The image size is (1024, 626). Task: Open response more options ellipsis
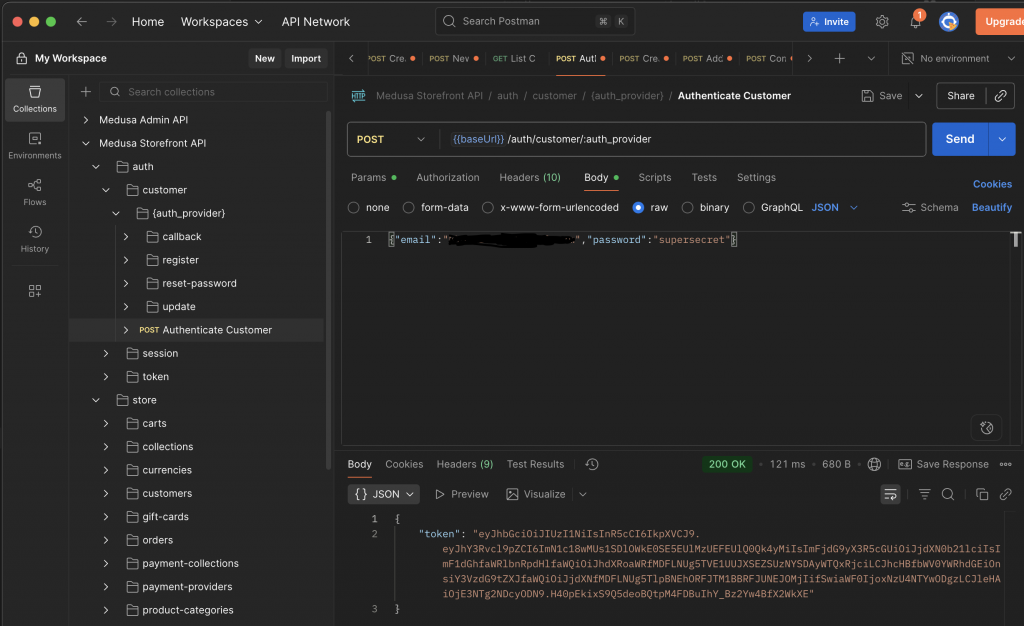tap(1006, 464)
